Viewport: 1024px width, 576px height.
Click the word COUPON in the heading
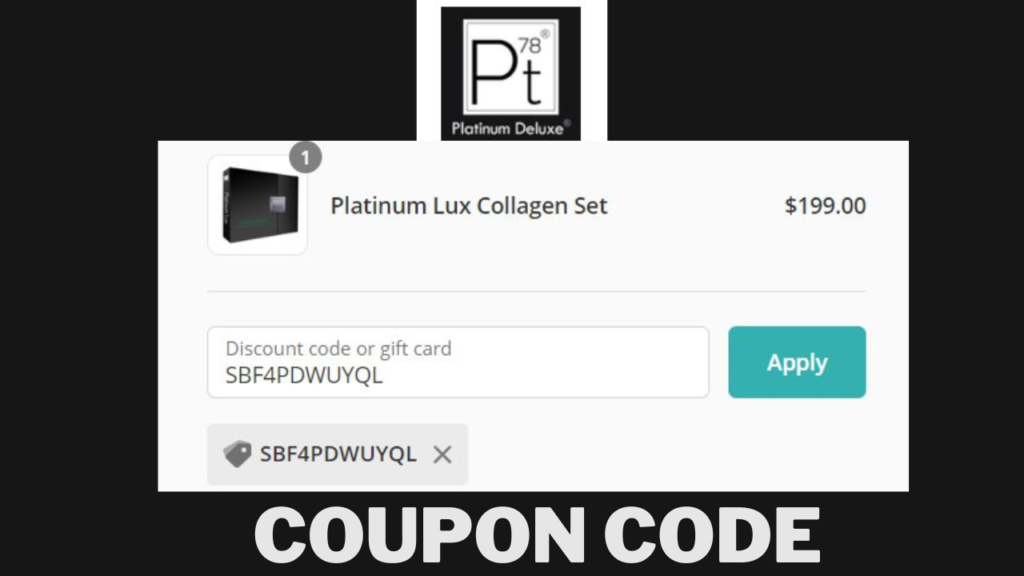420,535
